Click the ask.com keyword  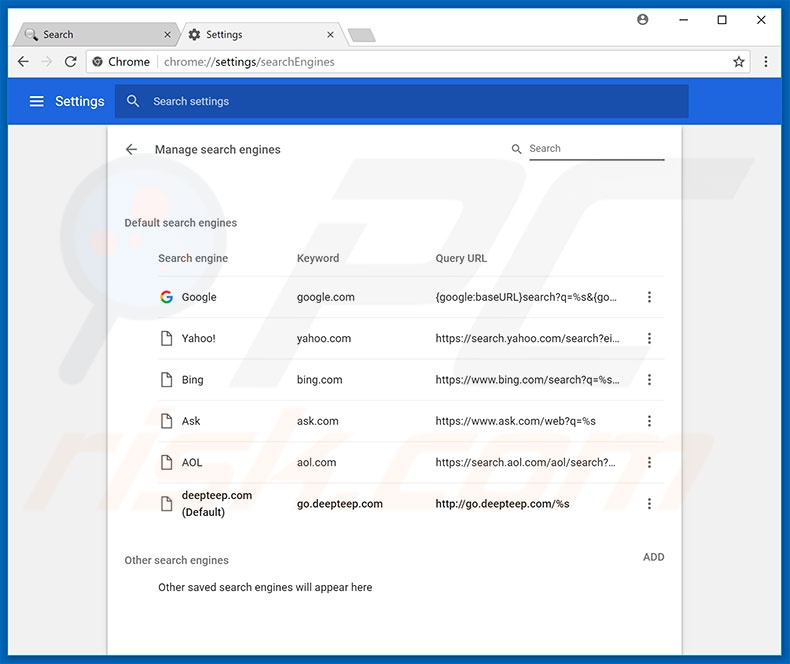317,421
